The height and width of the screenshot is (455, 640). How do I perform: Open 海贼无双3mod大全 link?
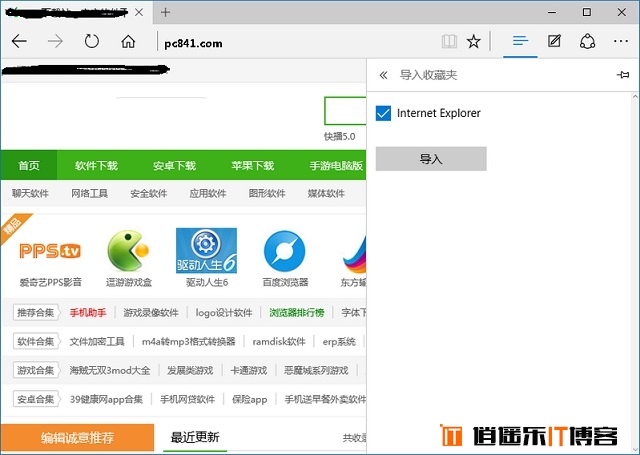[110, 370]
